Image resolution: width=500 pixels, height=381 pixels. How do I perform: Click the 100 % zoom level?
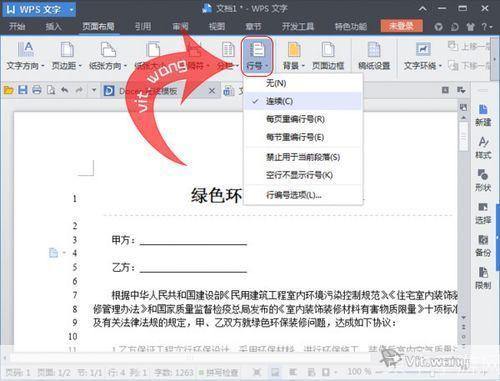pyautogui.click(x=359, y=371)
